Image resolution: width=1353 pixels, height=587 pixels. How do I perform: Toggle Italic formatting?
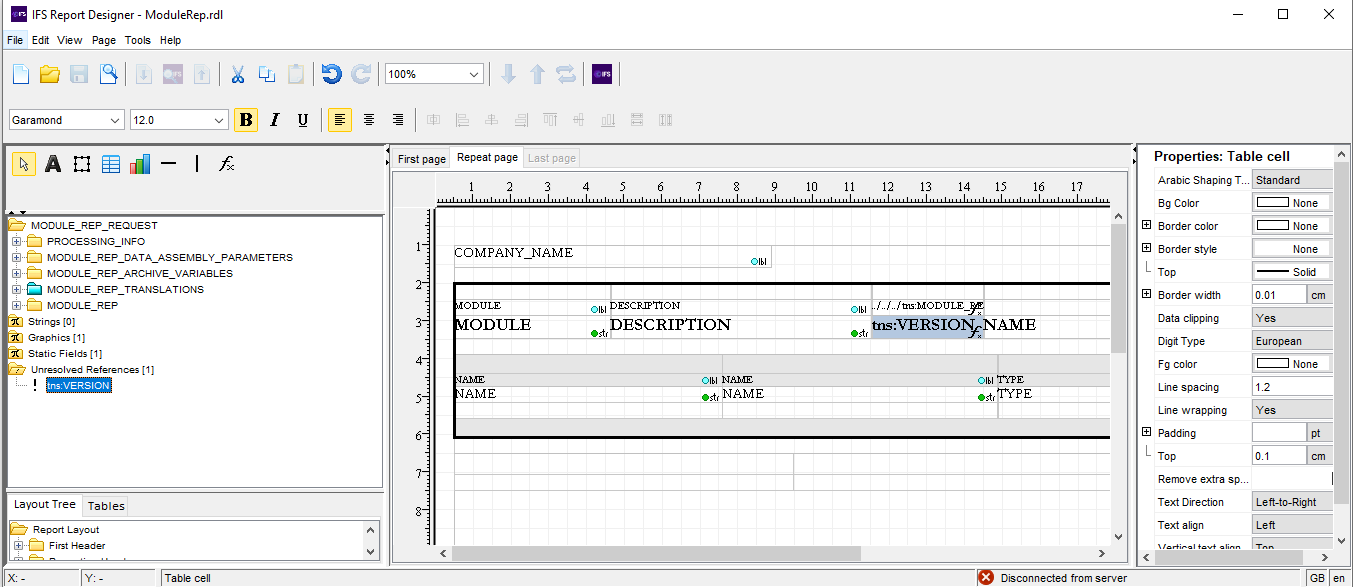pos(275,120)
